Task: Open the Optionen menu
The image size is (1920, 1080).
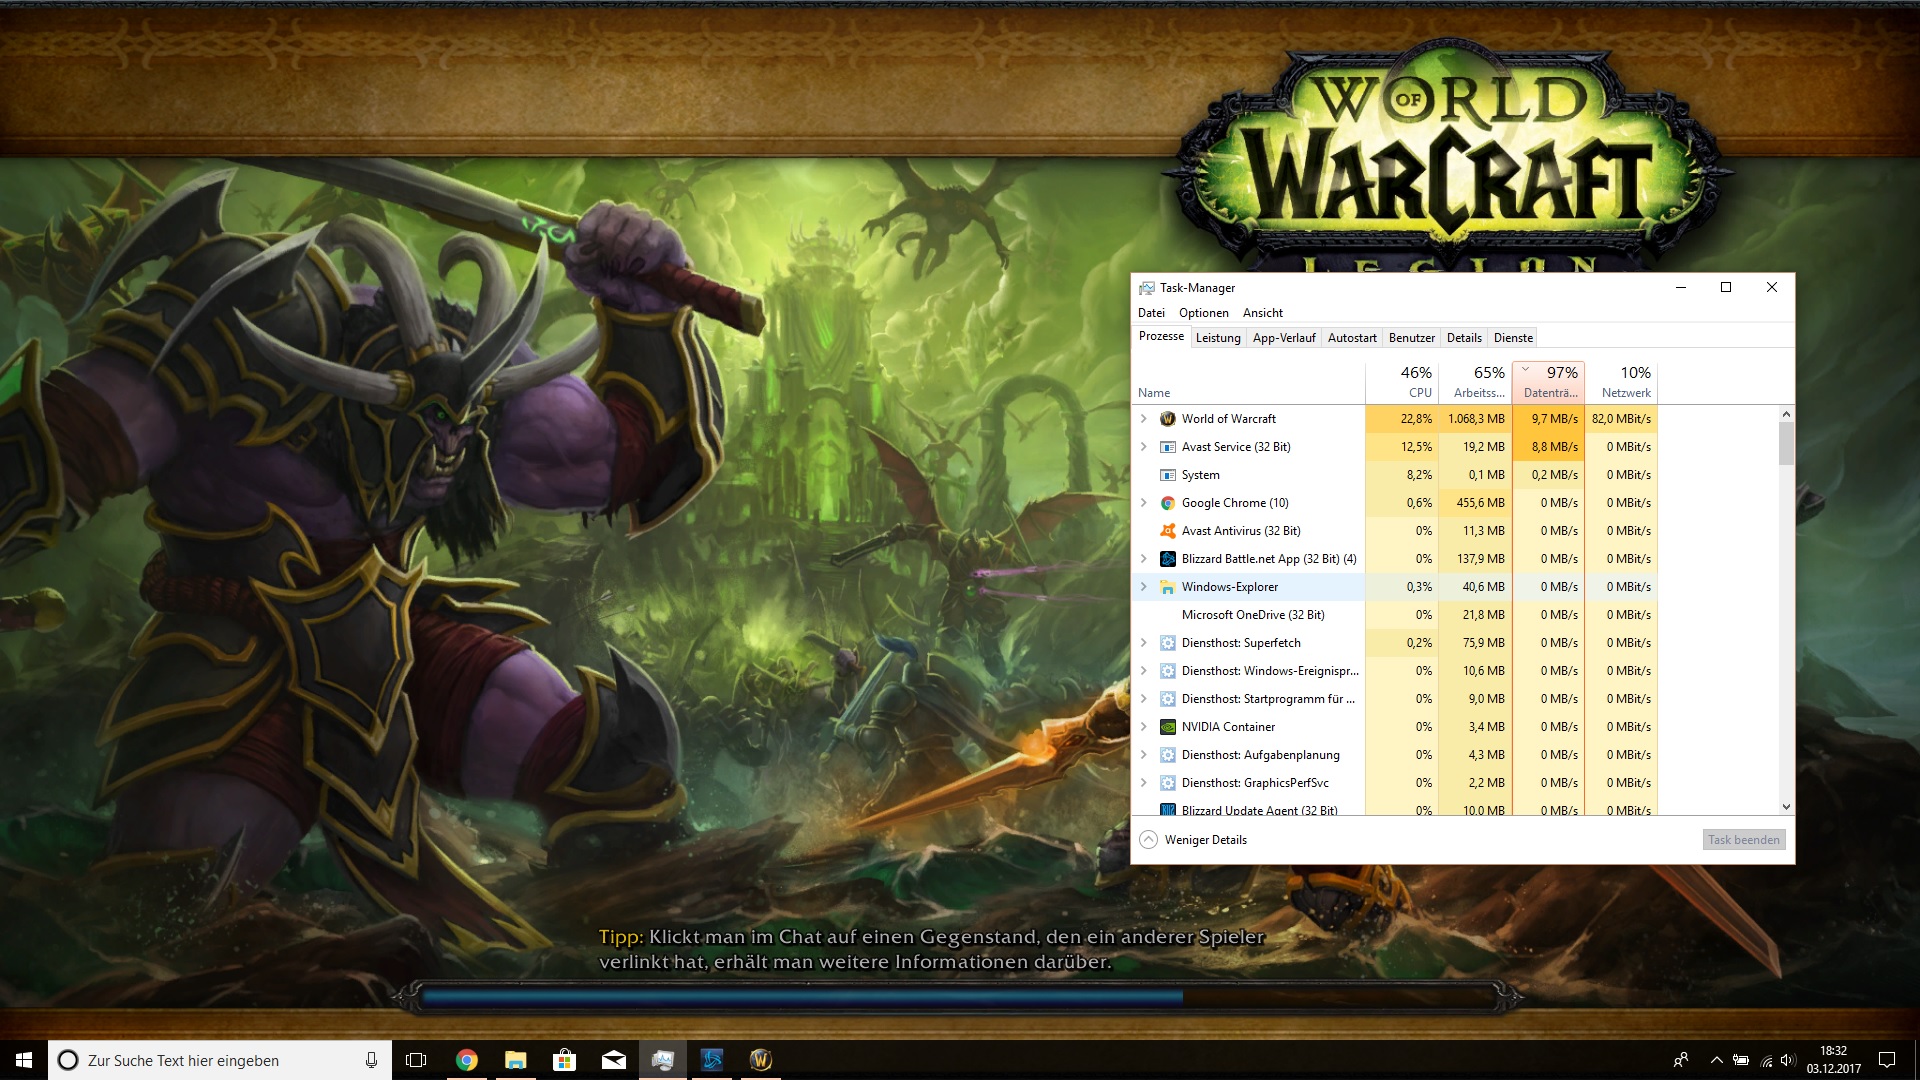Action: pos(1203,313)
